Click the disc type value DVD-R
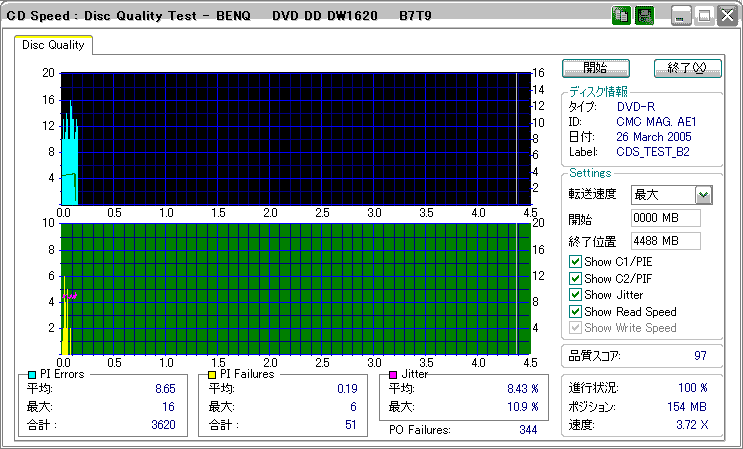Screen dimensions: 743x449 point(636,107)
